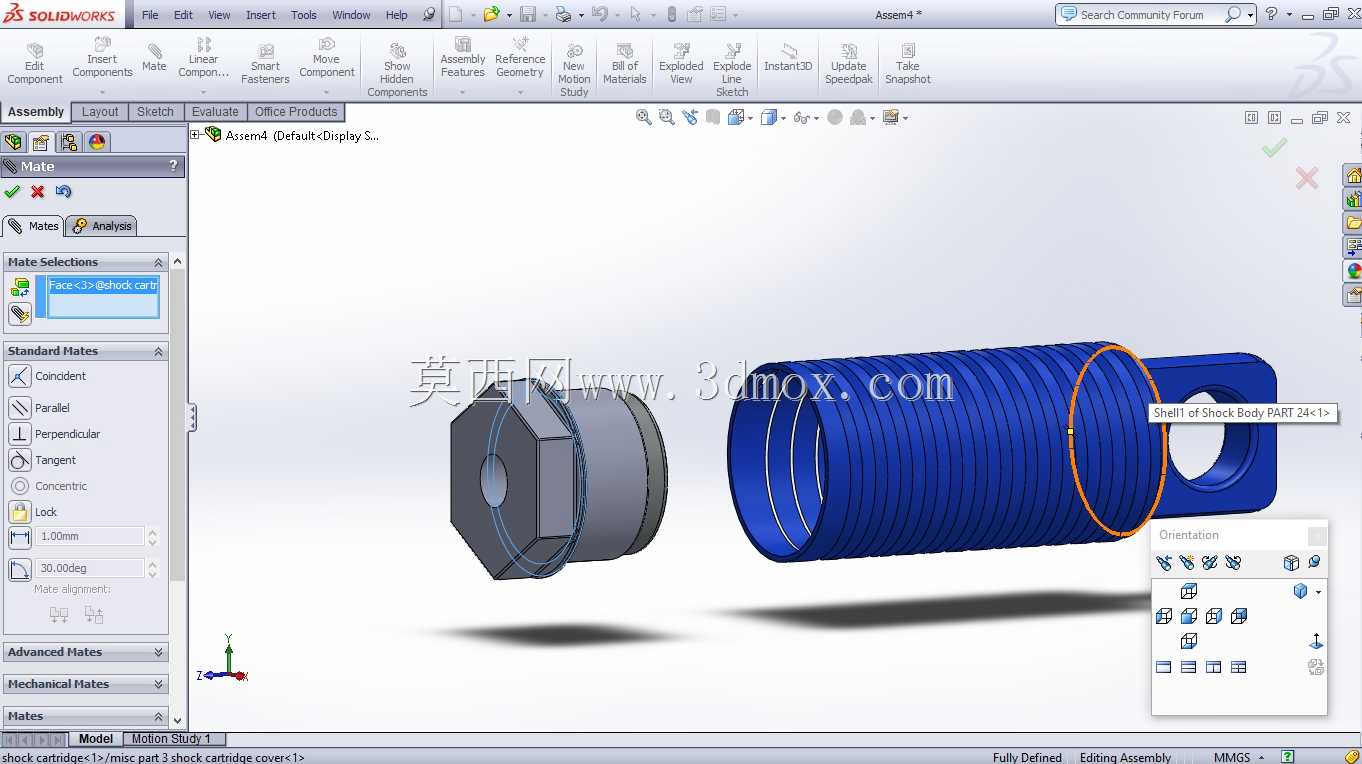Click the mate selections list box
Screen dimensions: 1362x764
103,297
